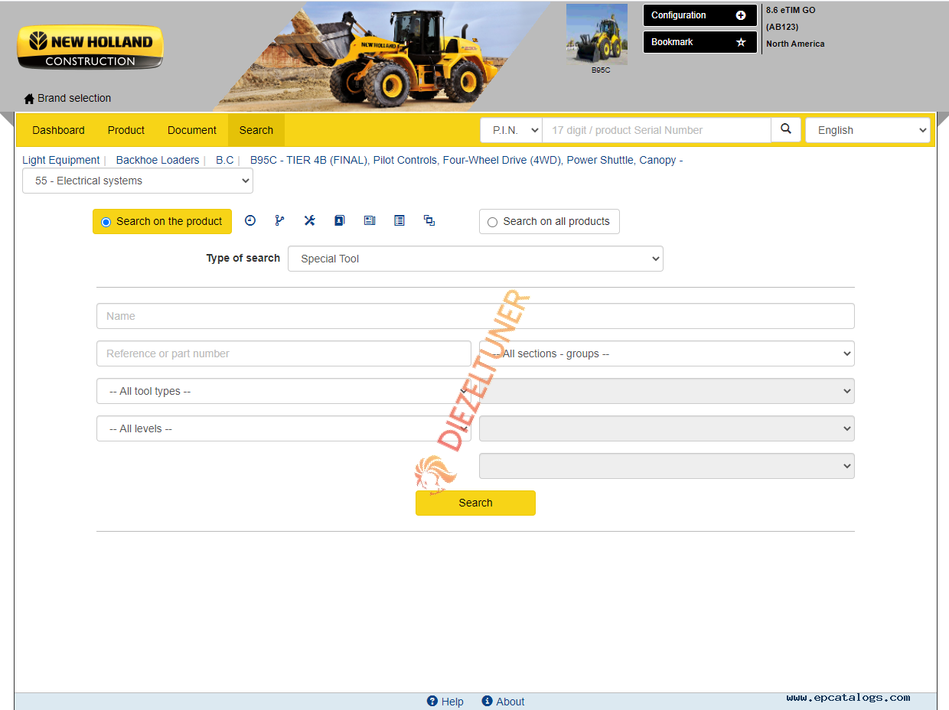Viewport: 949px width, 710px height.
Task: Open the Type of search Special Tool dropdown
Action: [476, 258]
